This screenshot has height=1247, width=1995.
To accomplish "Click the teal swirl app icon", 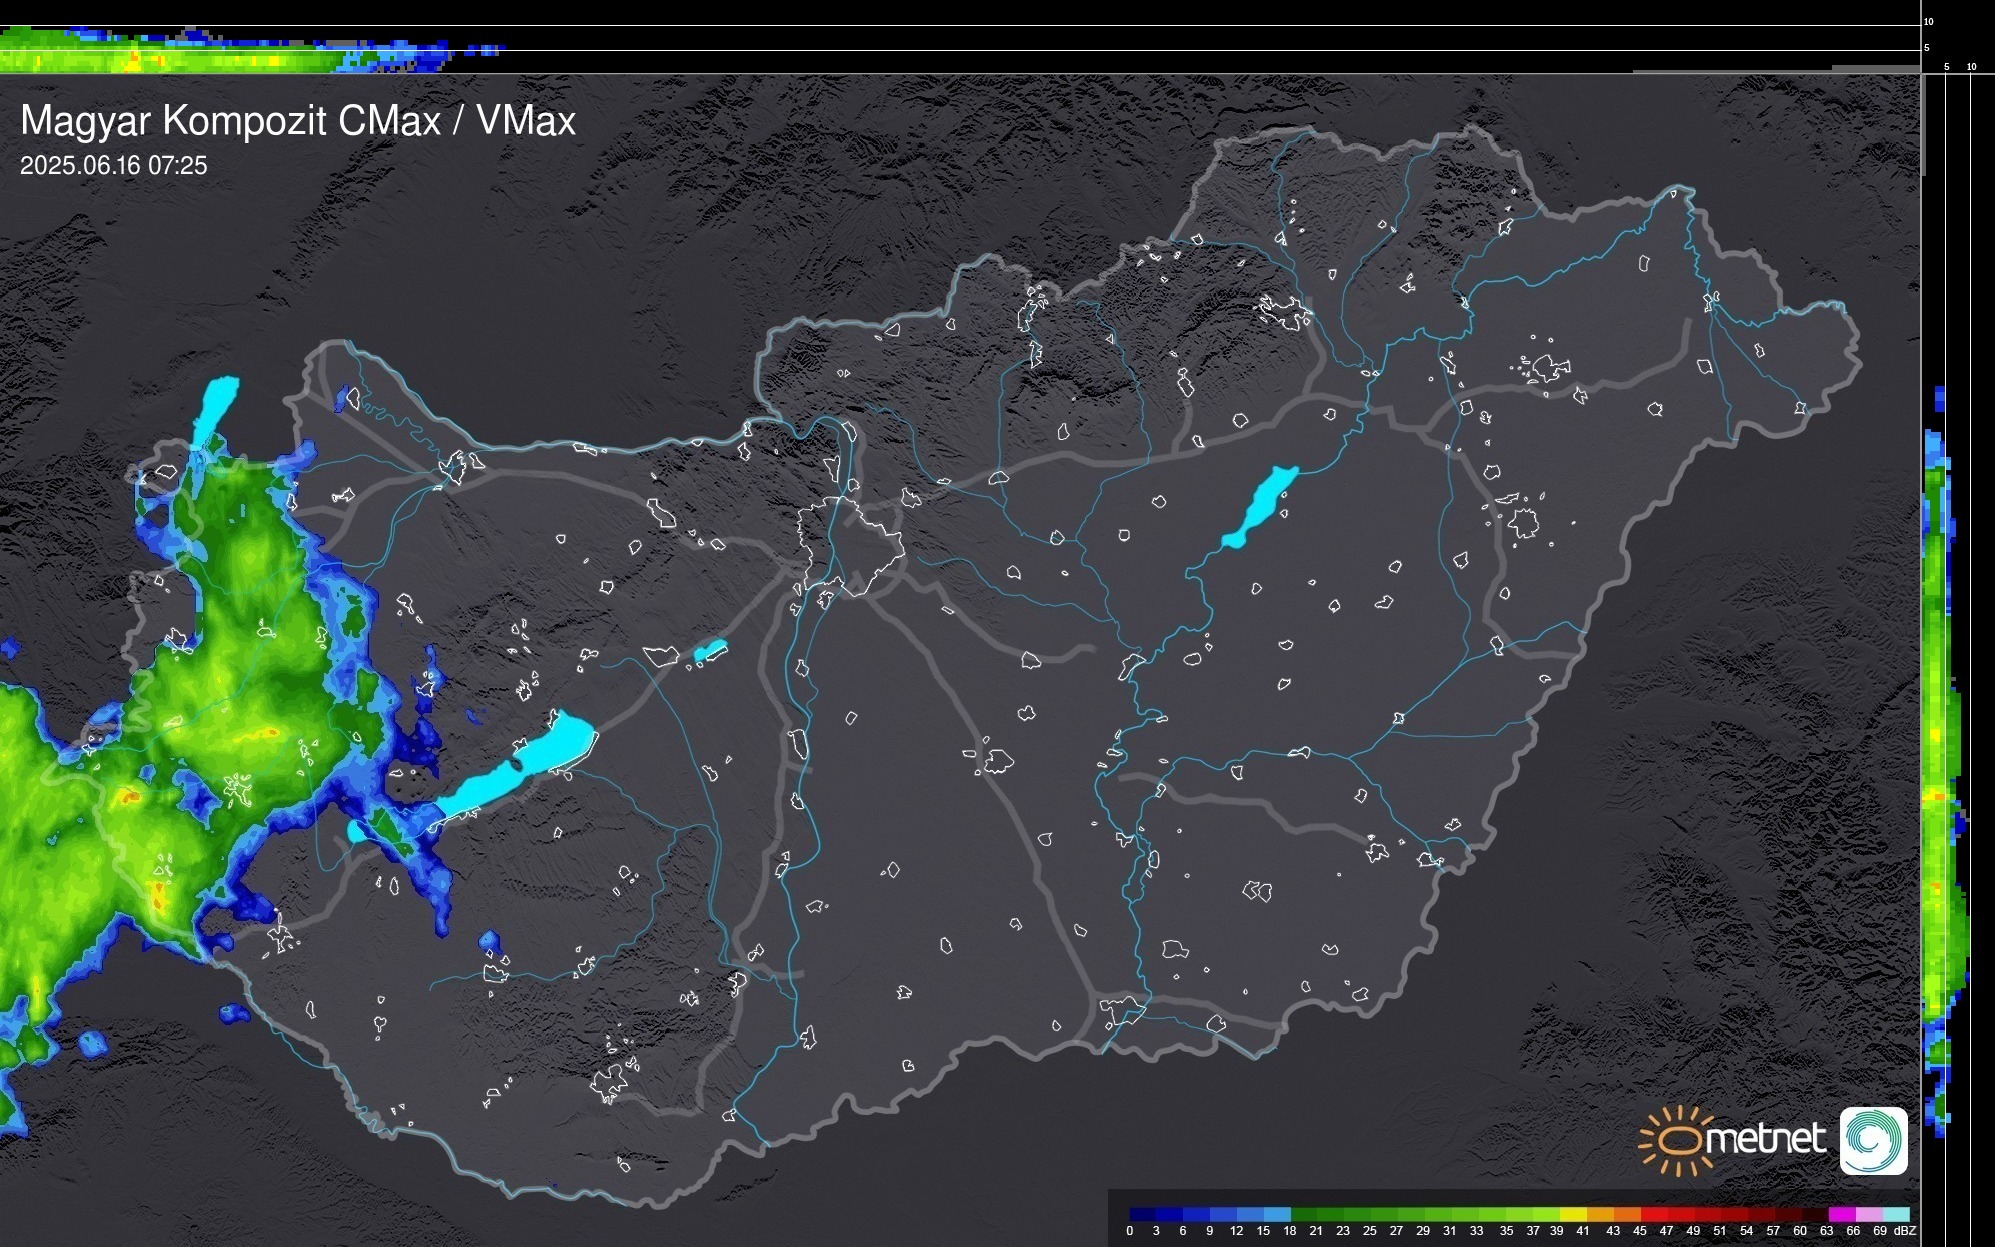I will [x=1873, y=1140].
